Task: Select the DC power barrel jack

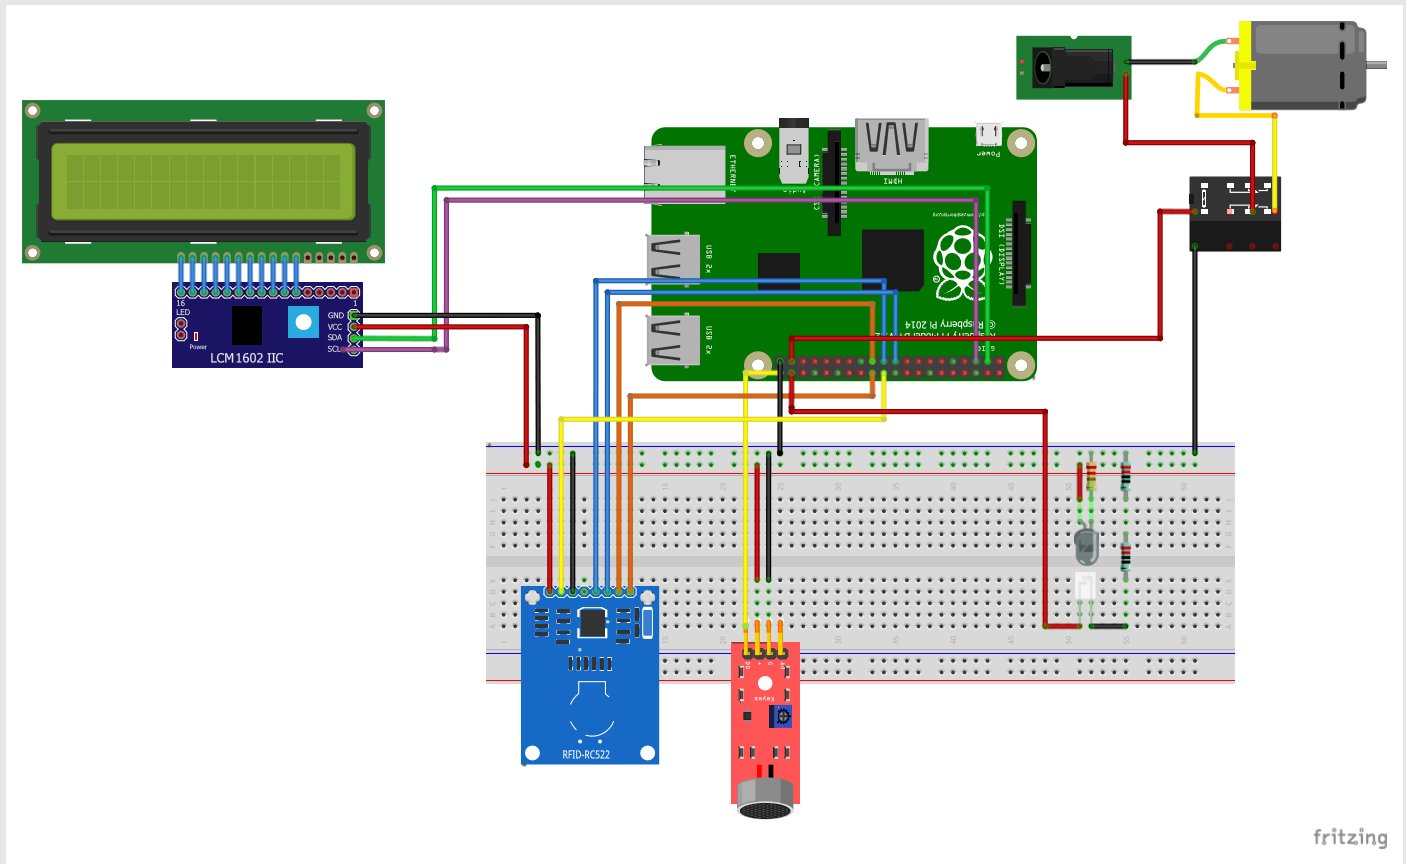Action: (1074, 68)
